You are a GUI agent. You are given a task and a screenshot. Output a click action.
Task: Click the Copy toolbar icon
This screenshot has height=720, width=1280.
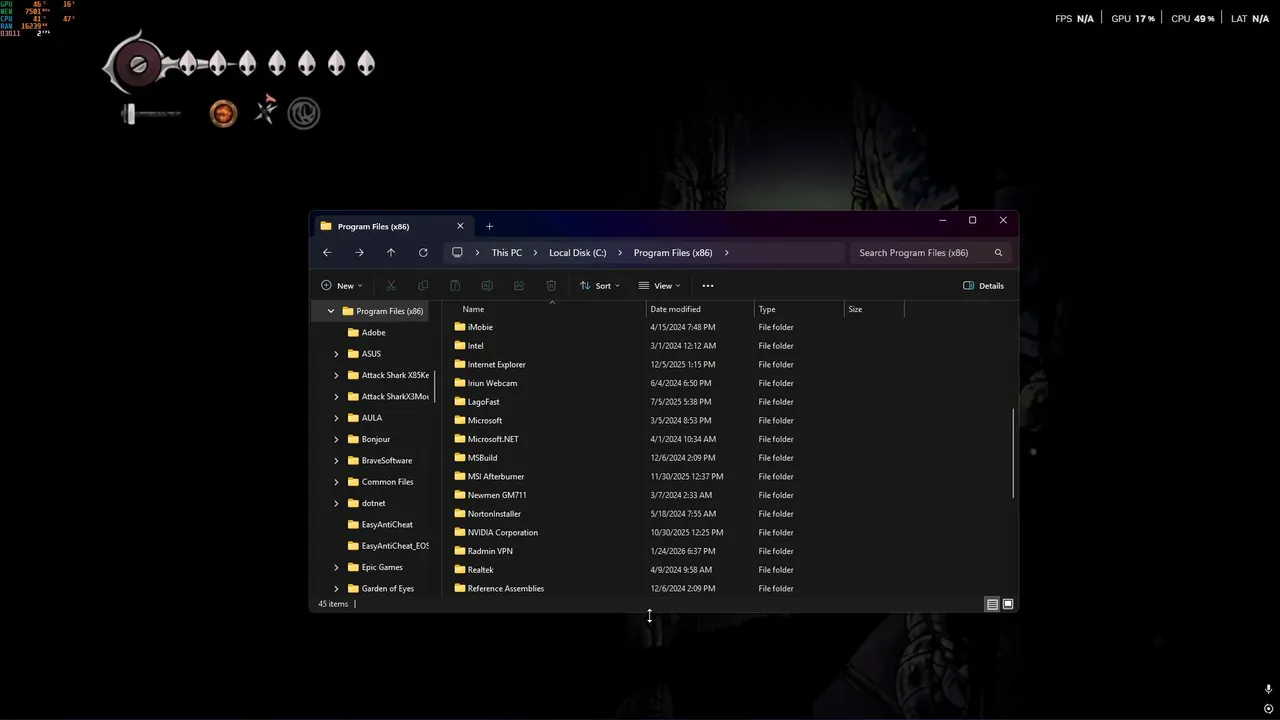[x=423, y=286]
